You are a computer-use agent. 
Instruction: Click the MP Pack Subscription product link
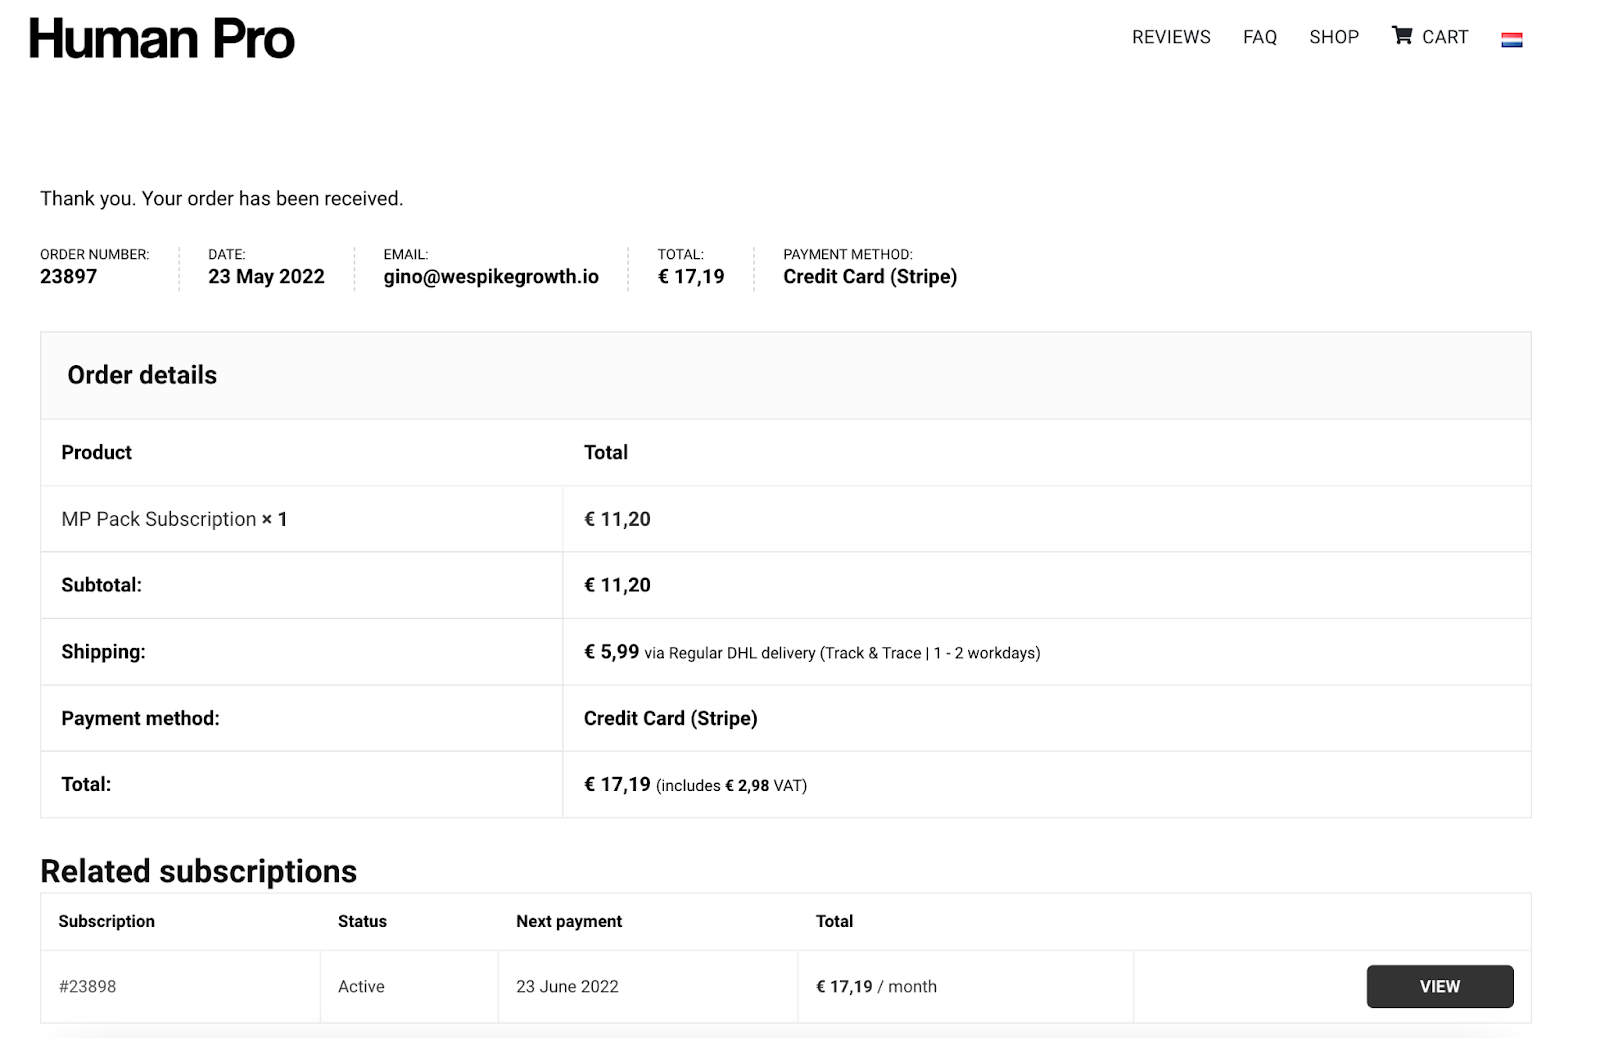pyautogui.click(x=159, y=519)
